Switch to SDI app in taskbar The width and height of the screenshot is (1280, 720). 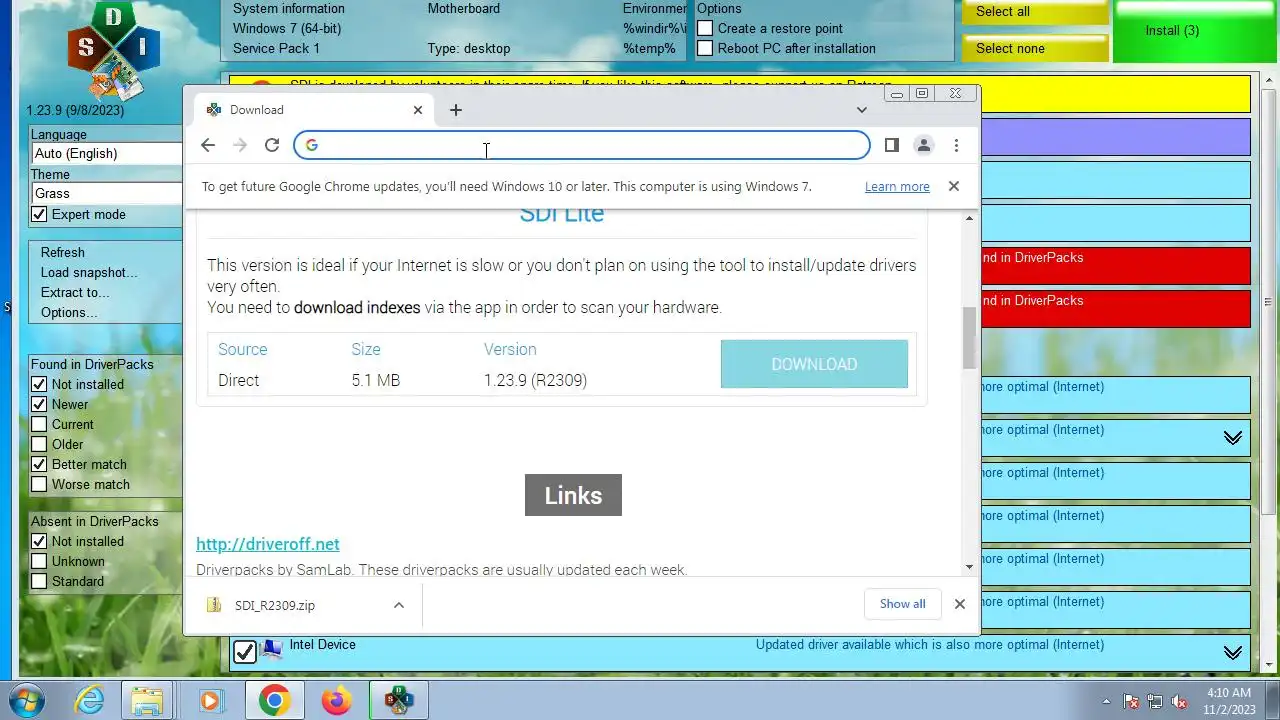coord(398,700)
